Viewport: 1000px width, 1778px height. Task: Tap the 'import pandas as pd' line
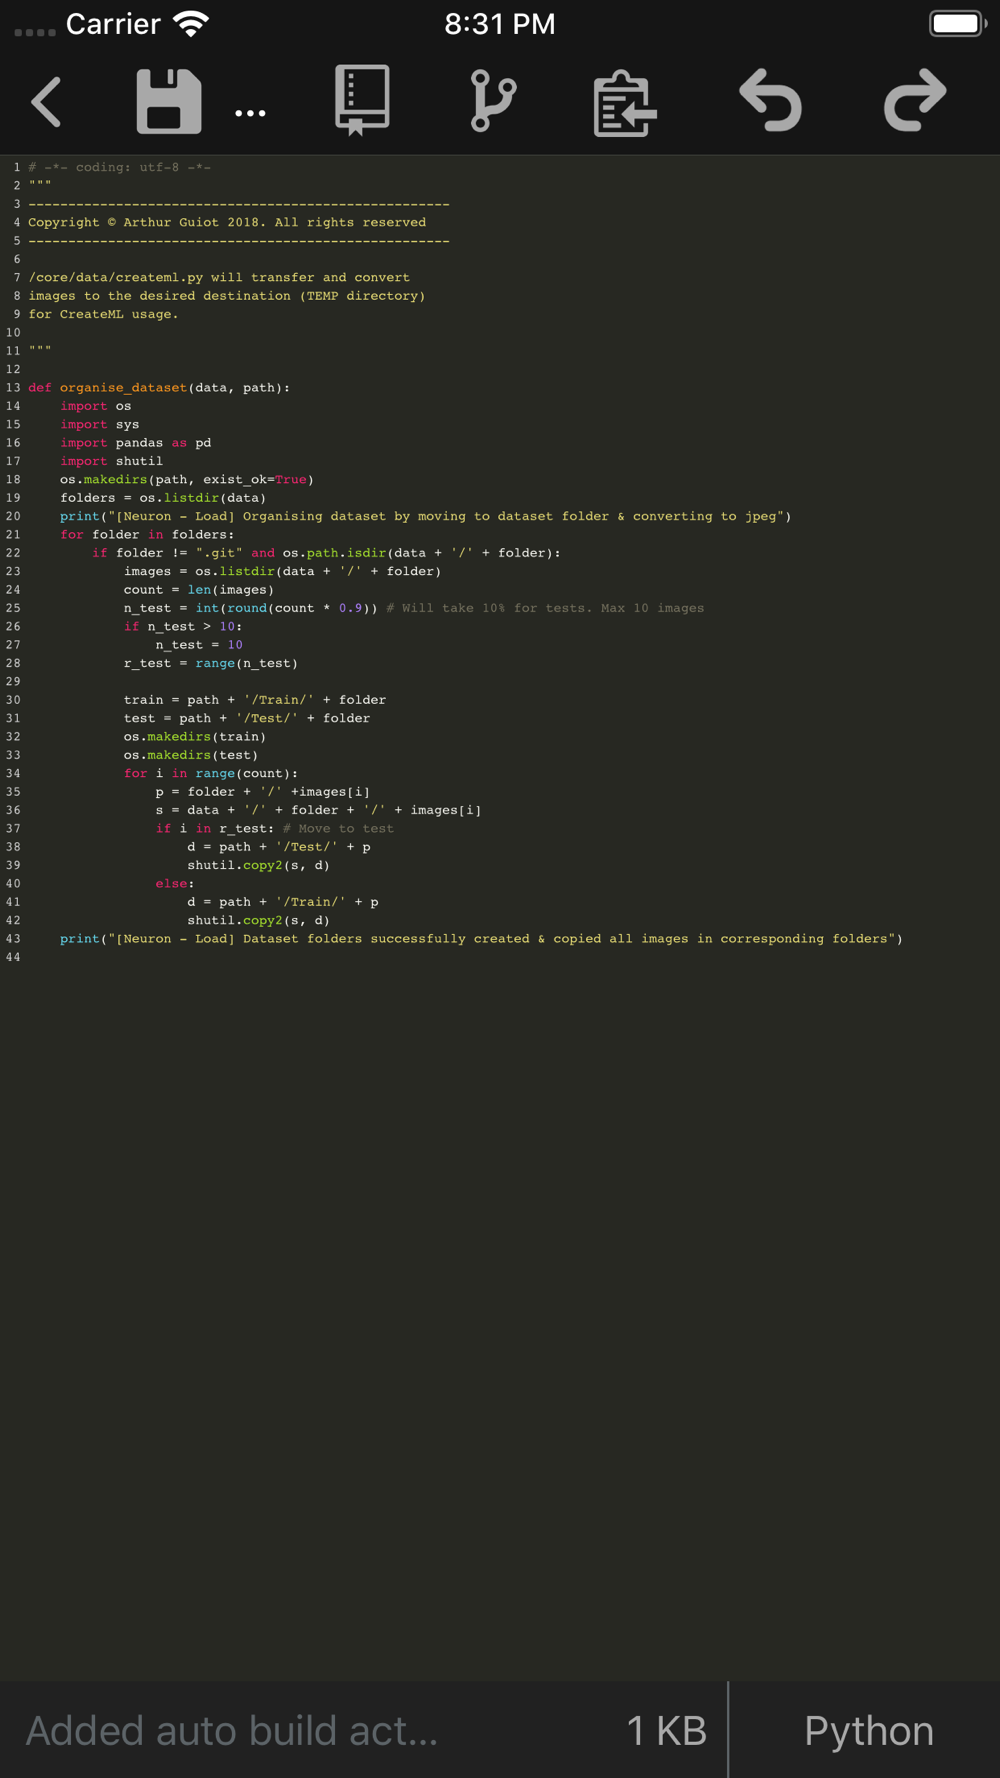[135, 443]
